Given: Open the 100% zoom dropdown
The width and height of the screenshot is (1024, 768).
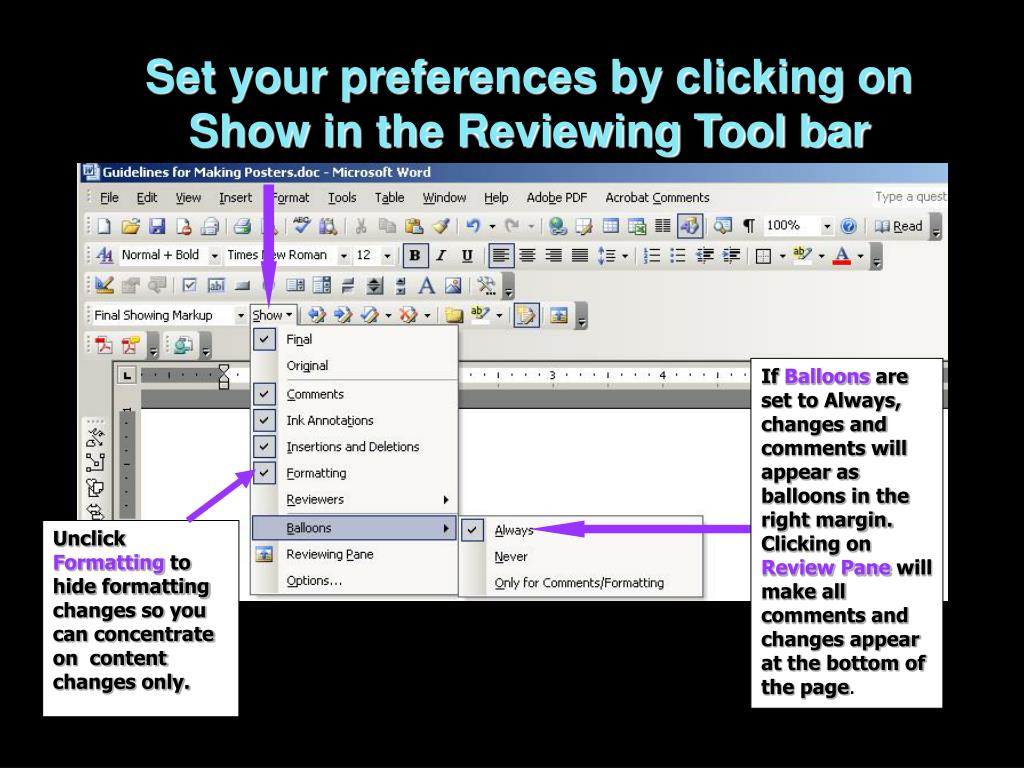Looking at the screenshot, I should pyautogui.click(x=827, y=227).
